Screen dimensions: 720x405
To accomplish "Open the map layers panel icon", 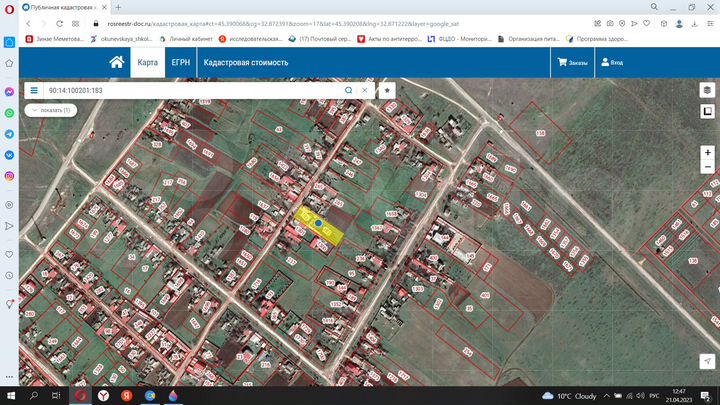I will [707, 89].
